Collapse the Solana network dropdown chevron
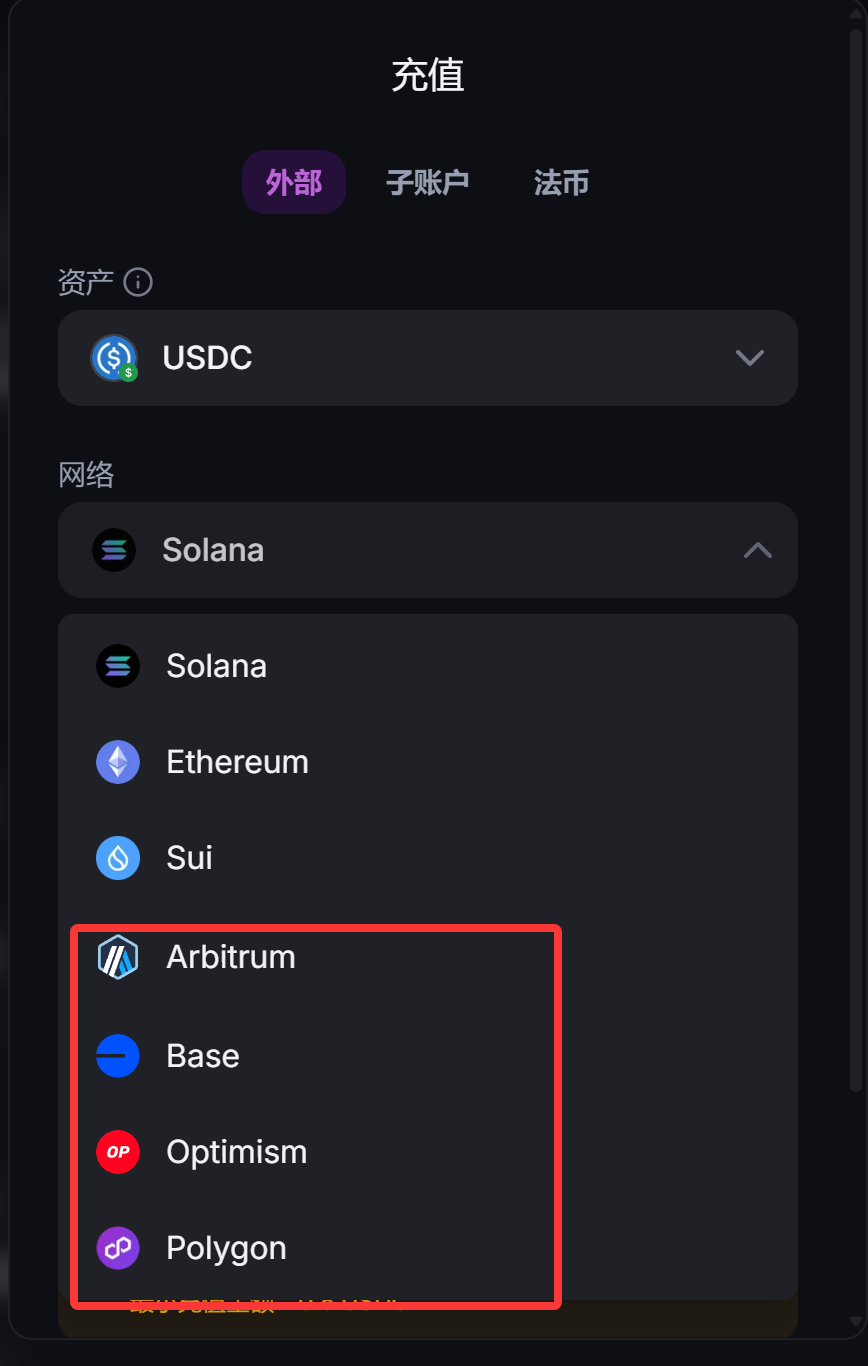The height and width of the screenshot is (1366, 868). [757, 550]
